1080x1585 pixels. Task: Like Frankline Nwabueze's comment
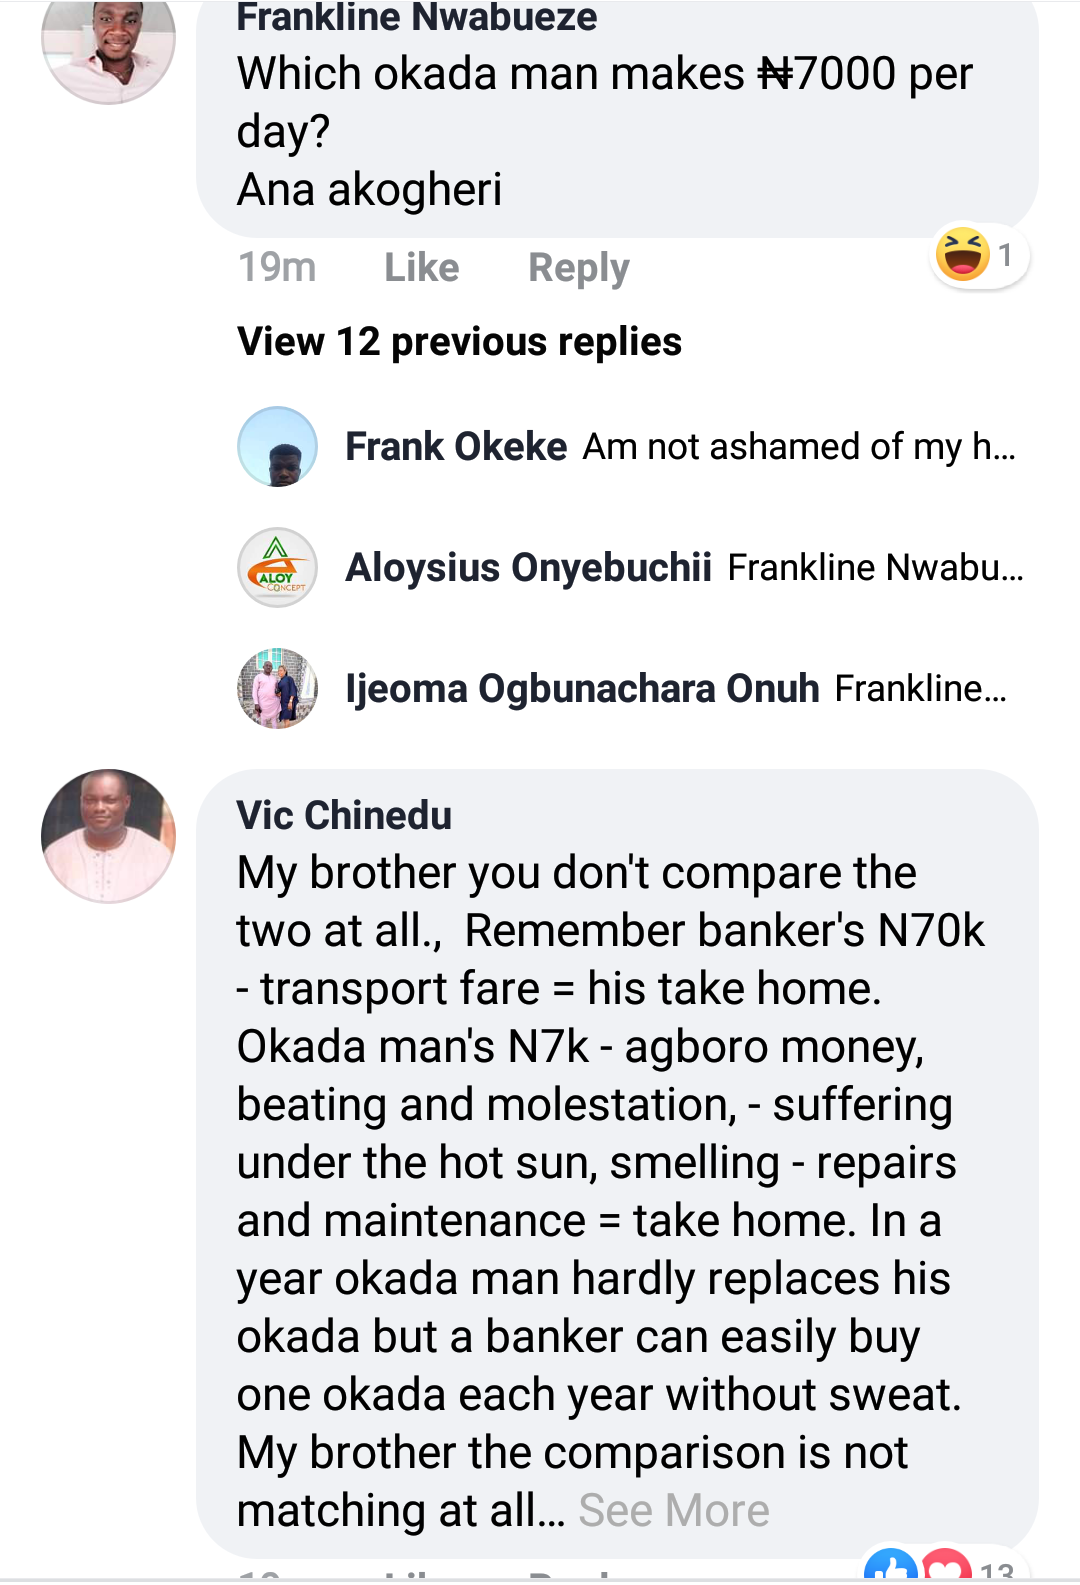tap(421, 268)
